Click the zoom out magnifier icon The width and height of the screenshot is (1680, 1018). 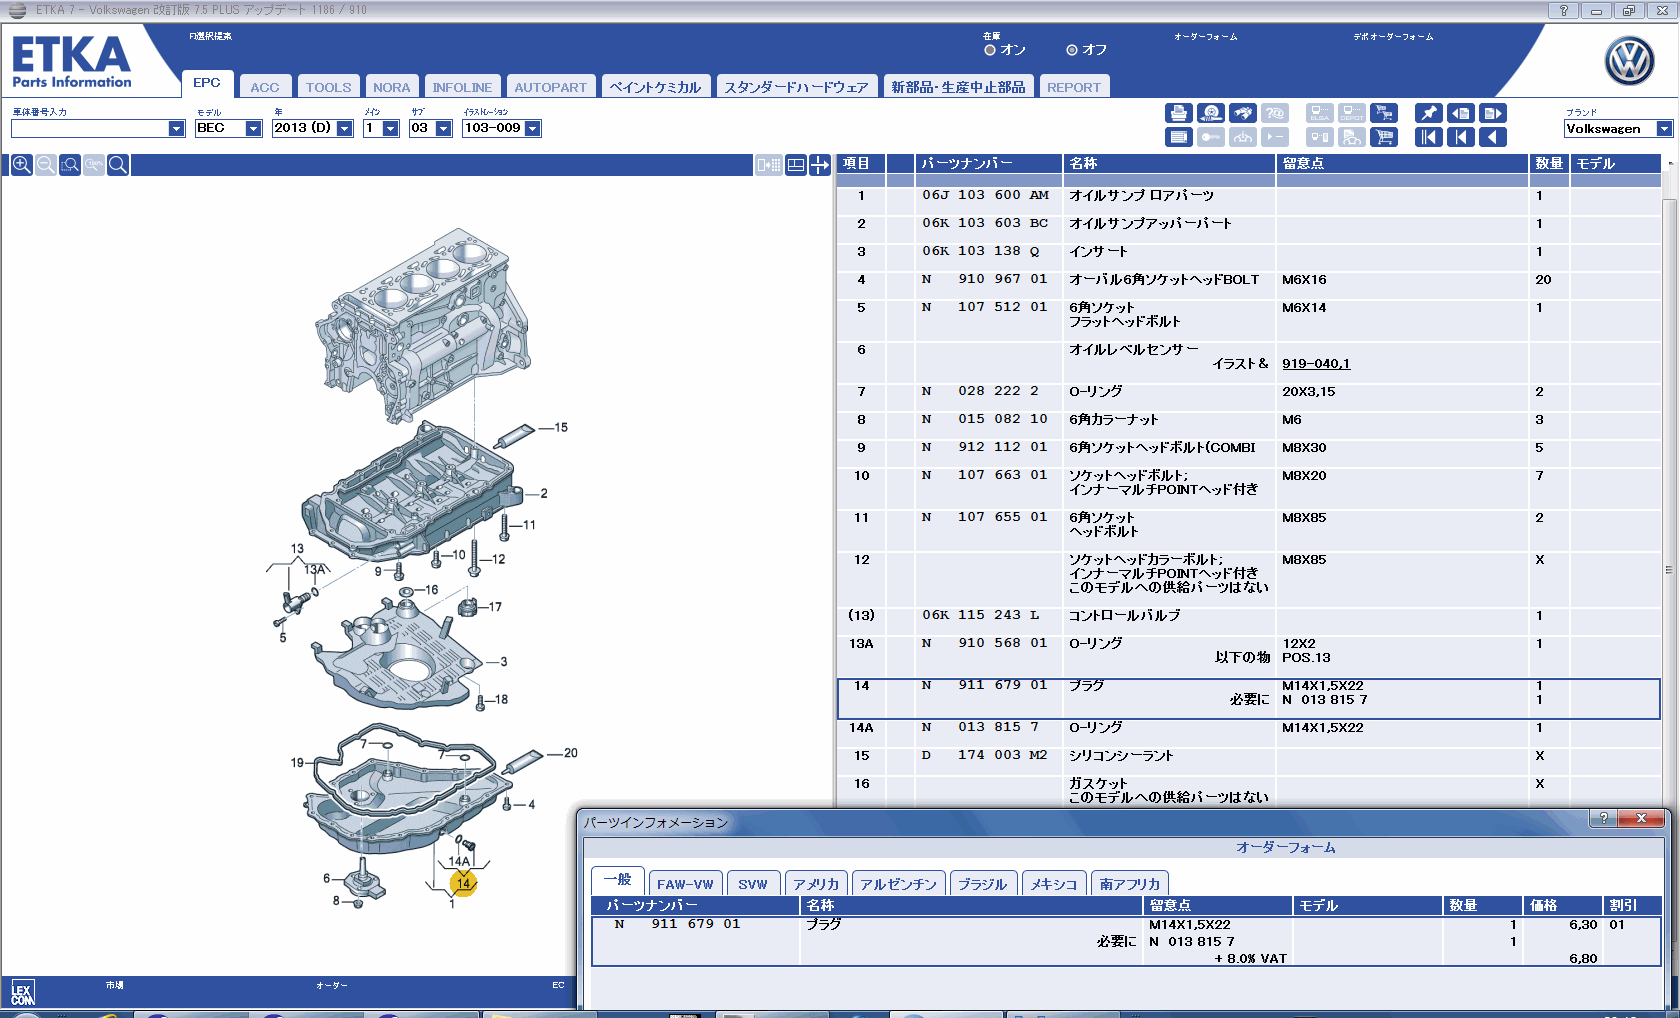(45, 165)
